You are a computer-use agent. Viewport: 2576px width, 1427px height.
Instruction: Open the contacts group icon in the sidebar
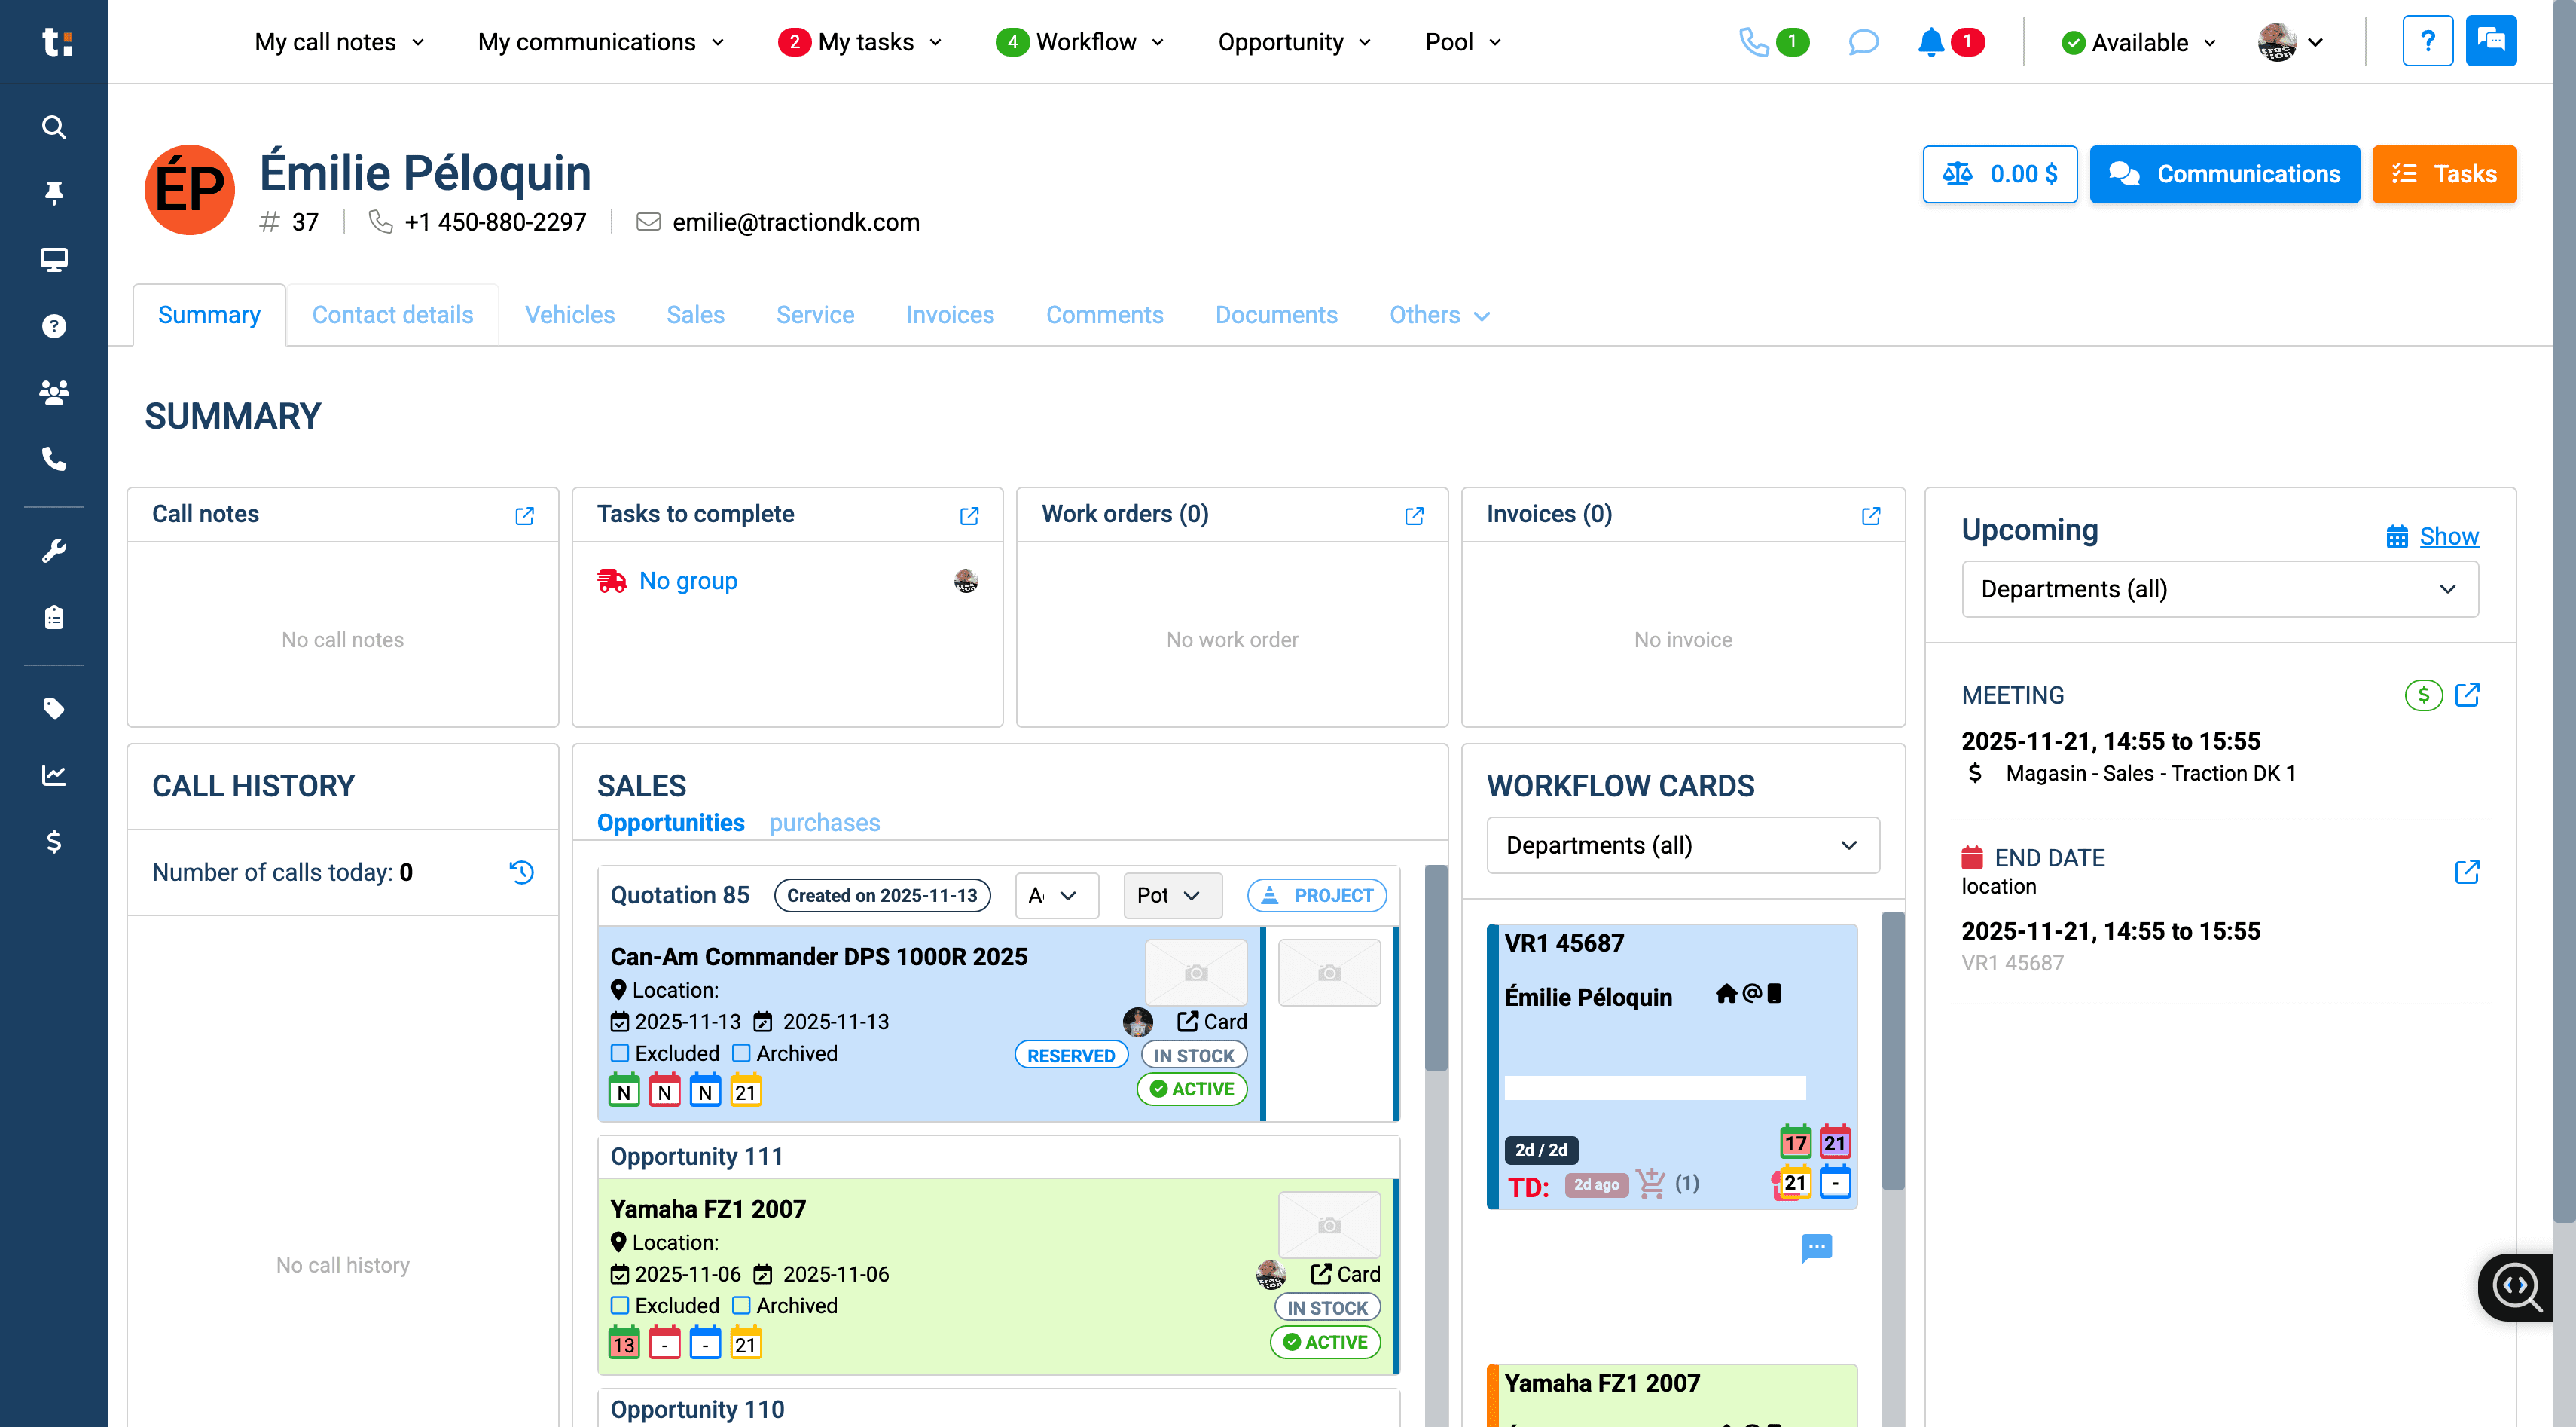pos(54,392)
